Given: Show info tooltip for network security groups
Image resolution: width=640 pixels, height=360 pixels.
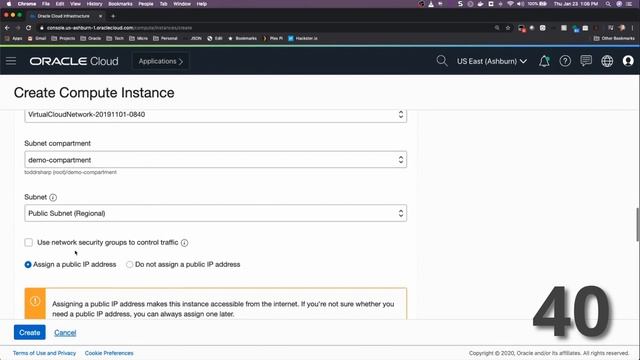Looking at the screenshot, I should pyautogui.click(x=184, y=243).
